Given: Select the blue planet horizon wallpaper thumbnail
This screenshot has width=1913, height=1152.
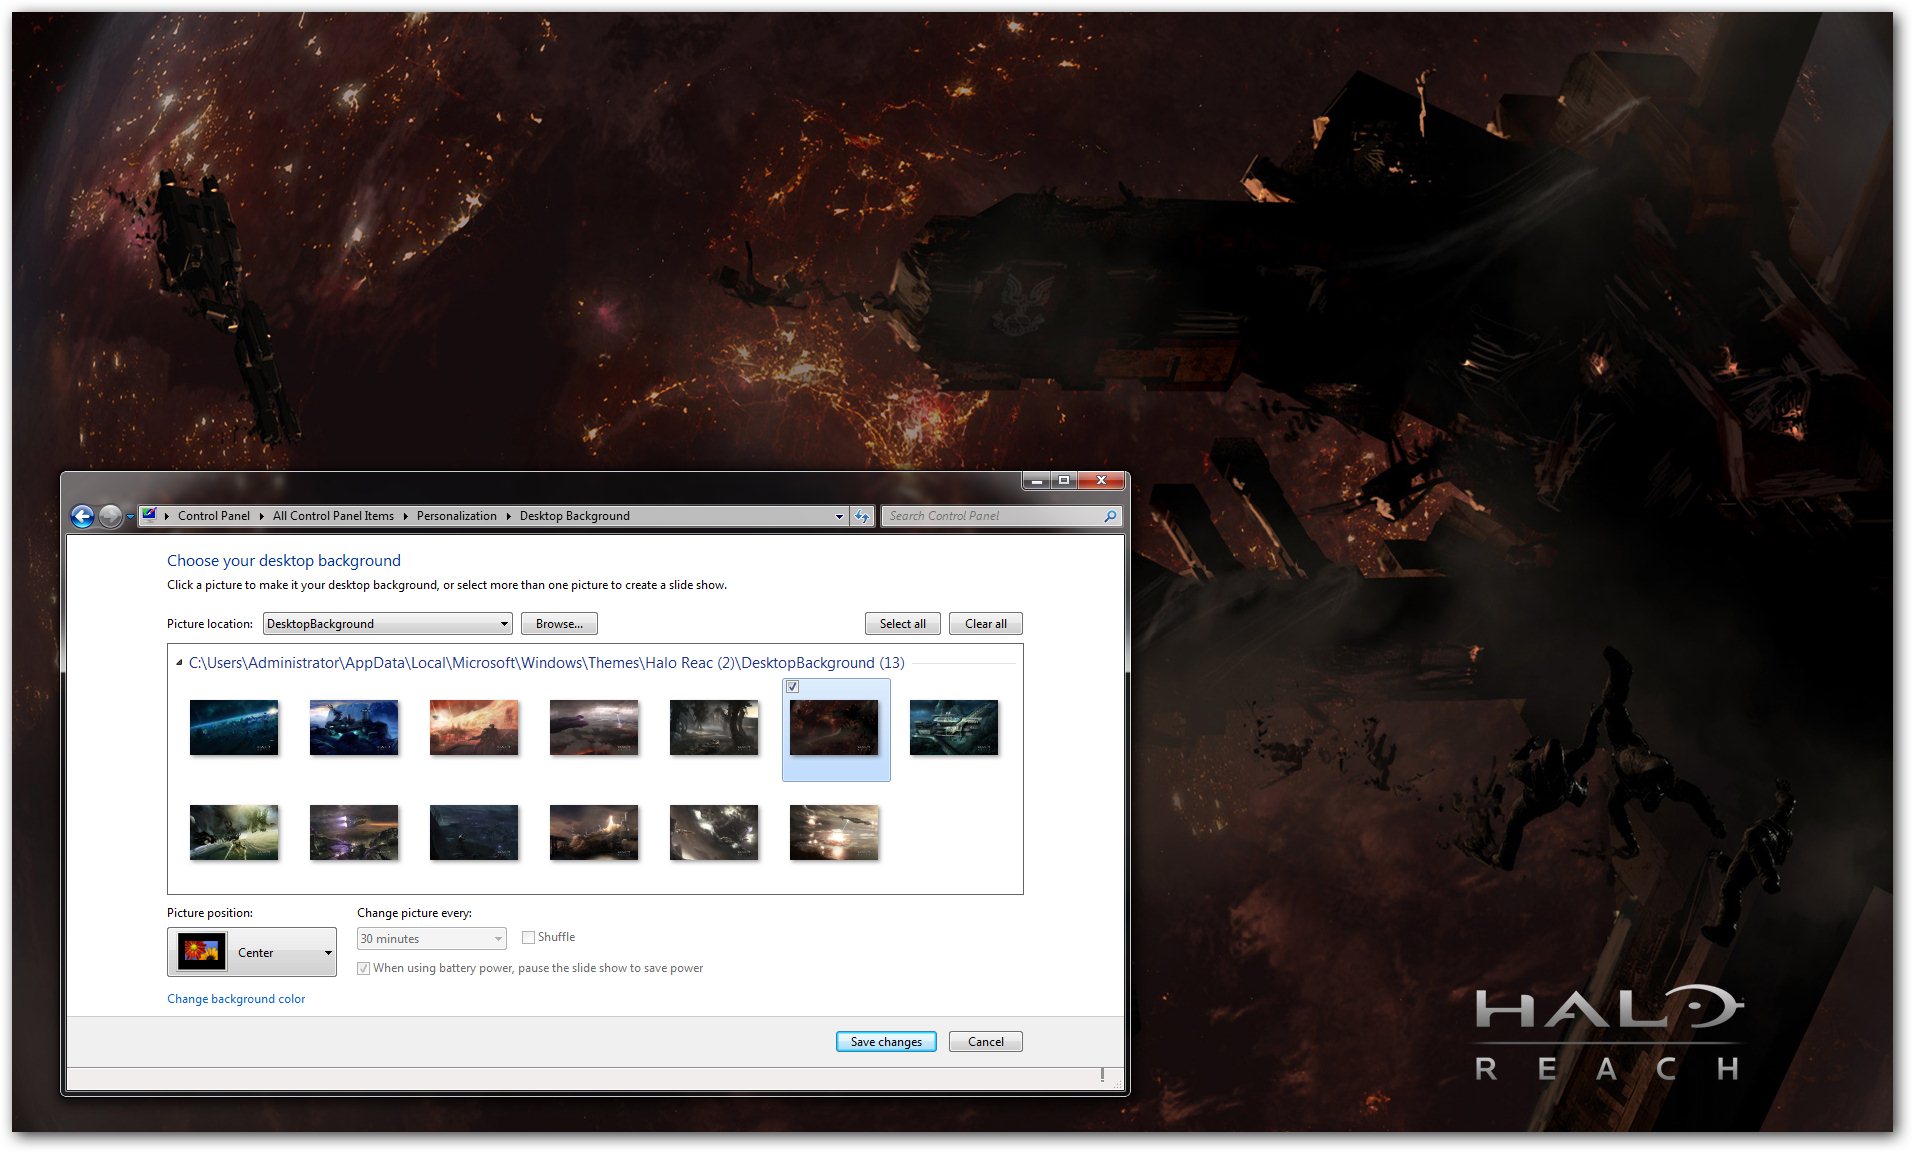Looking at the screenshot, I should coord(234,727).
